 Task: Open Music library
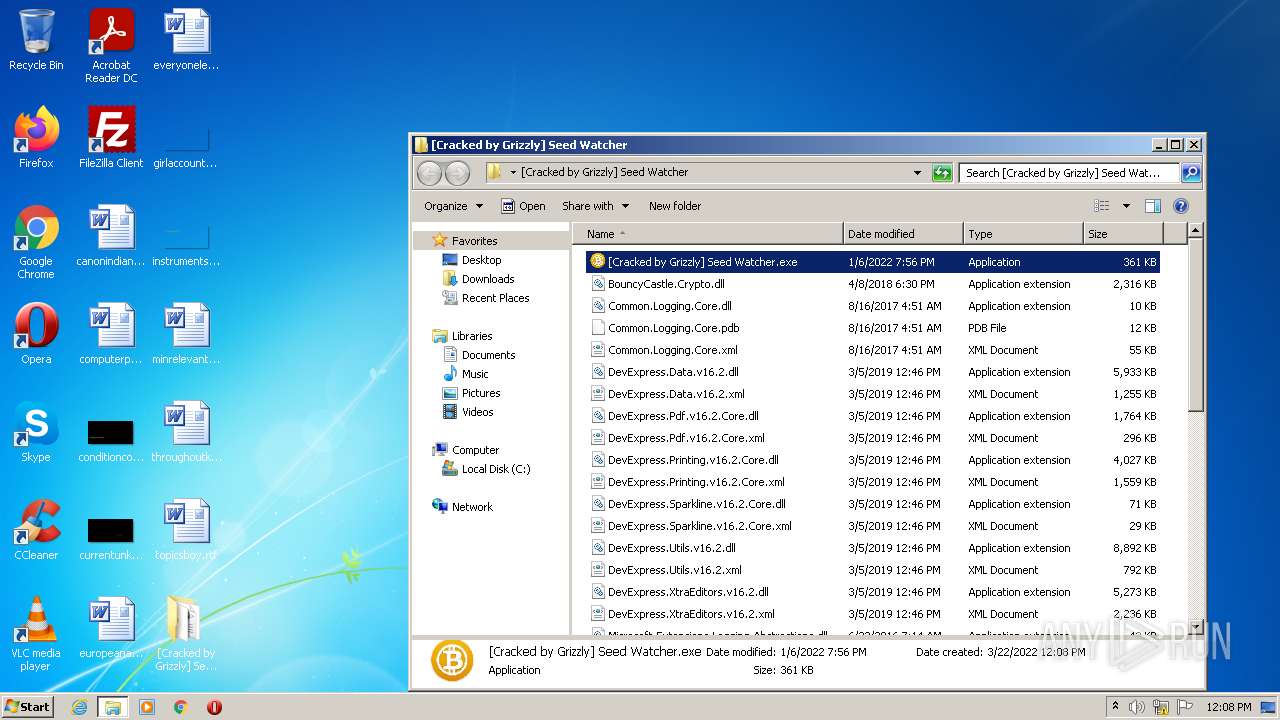[475, 374]
